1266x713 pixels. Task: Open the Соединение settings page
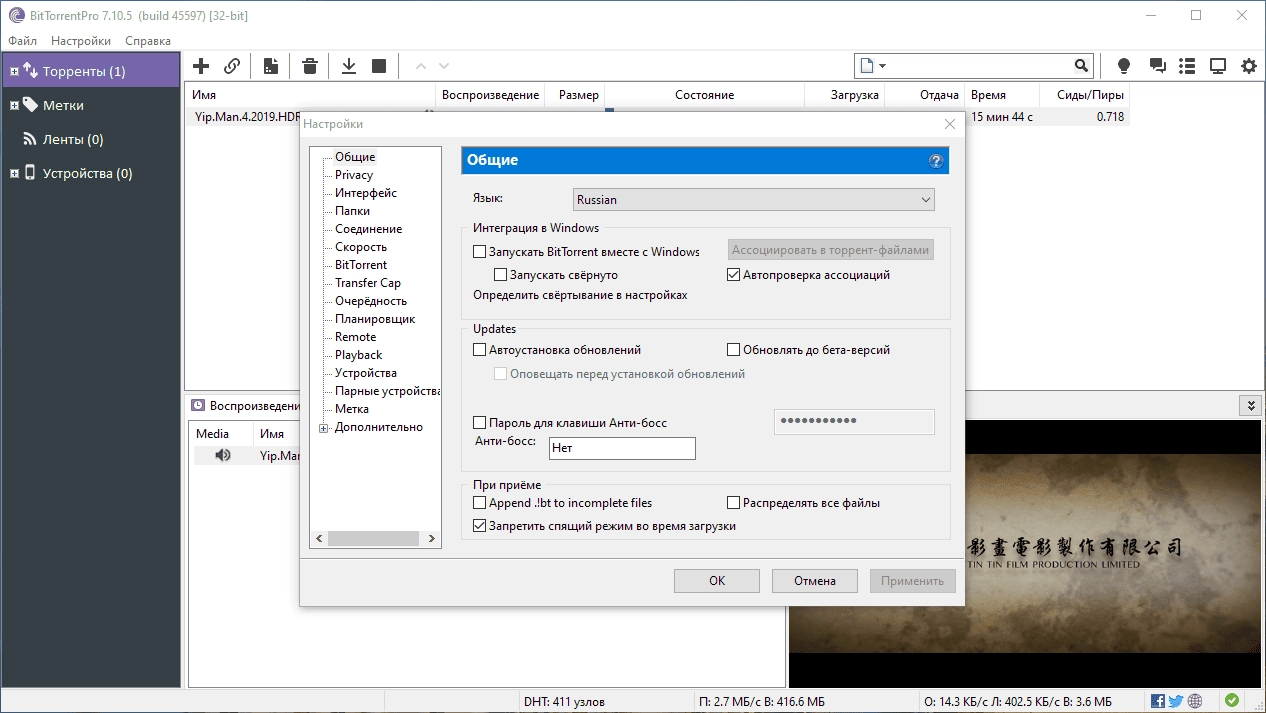tap(368, 229)
